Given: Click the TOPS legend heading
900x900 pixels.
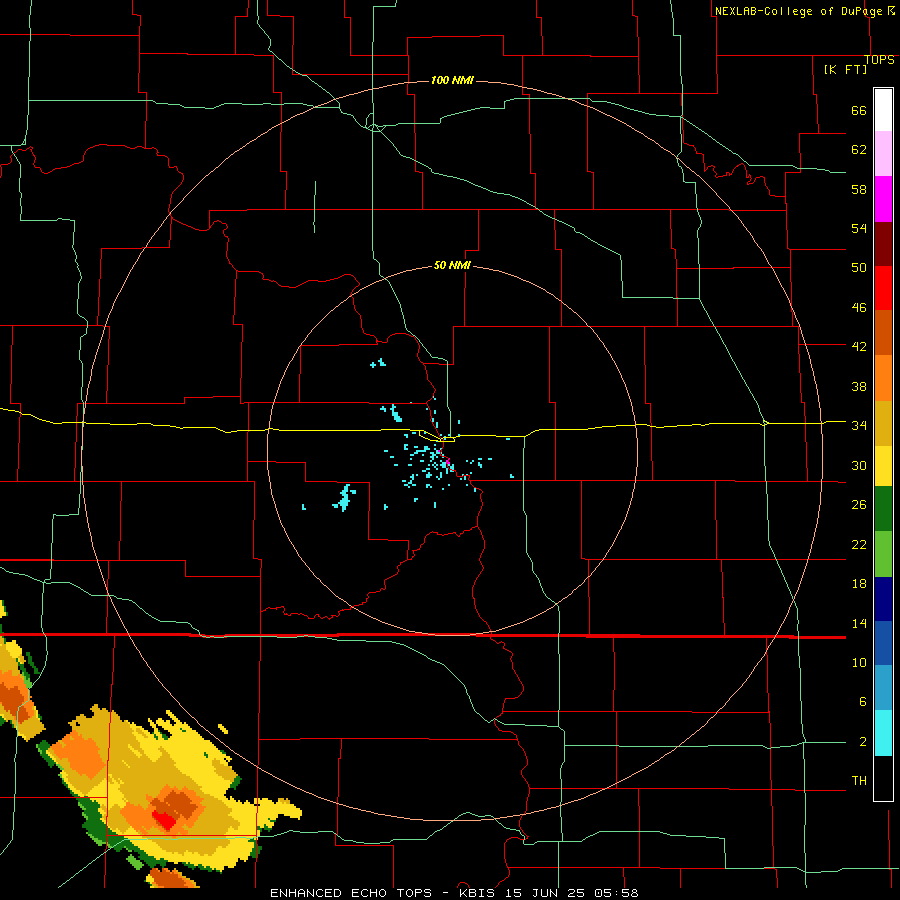Looking at the screenshot, I should click(879, 59).
